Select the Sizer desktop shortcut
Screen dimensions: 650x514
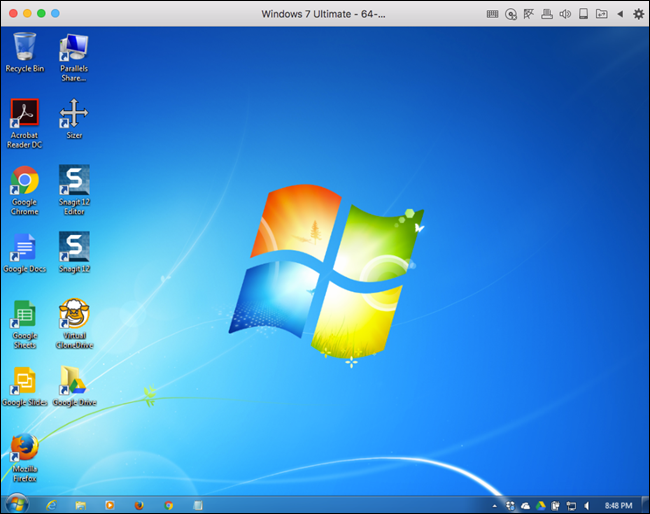[x=74, y=119]
